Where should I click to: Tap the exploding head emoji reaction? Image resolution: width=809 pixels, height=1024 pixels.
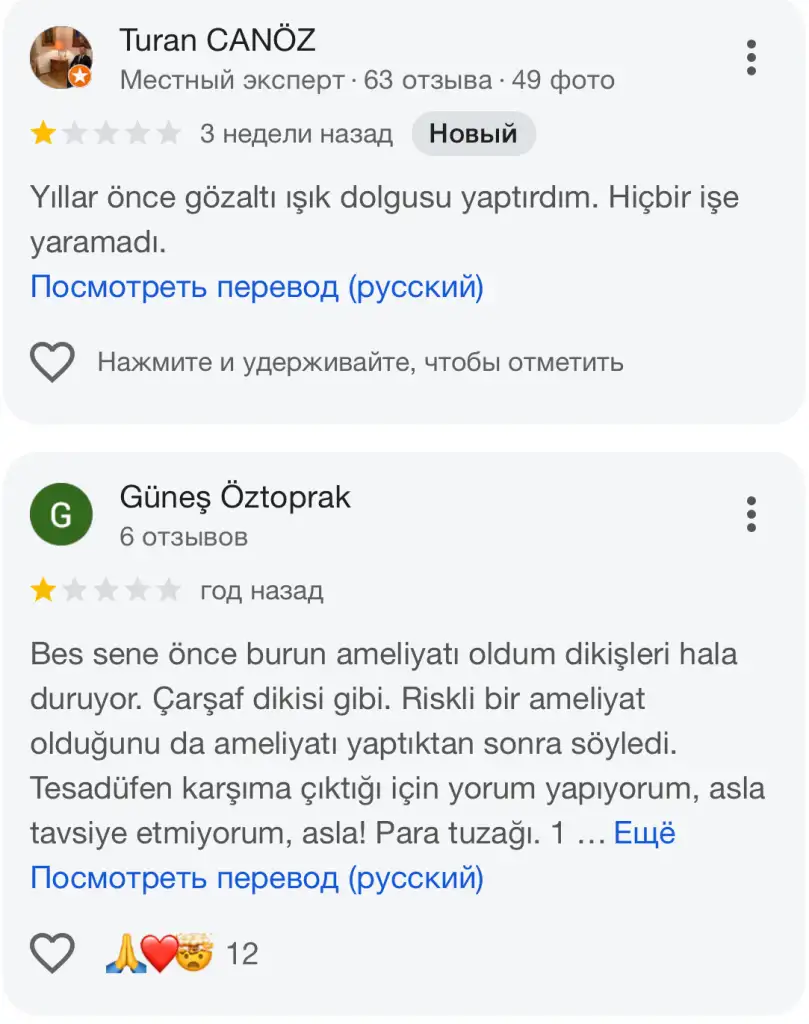[x=195, y=954]
